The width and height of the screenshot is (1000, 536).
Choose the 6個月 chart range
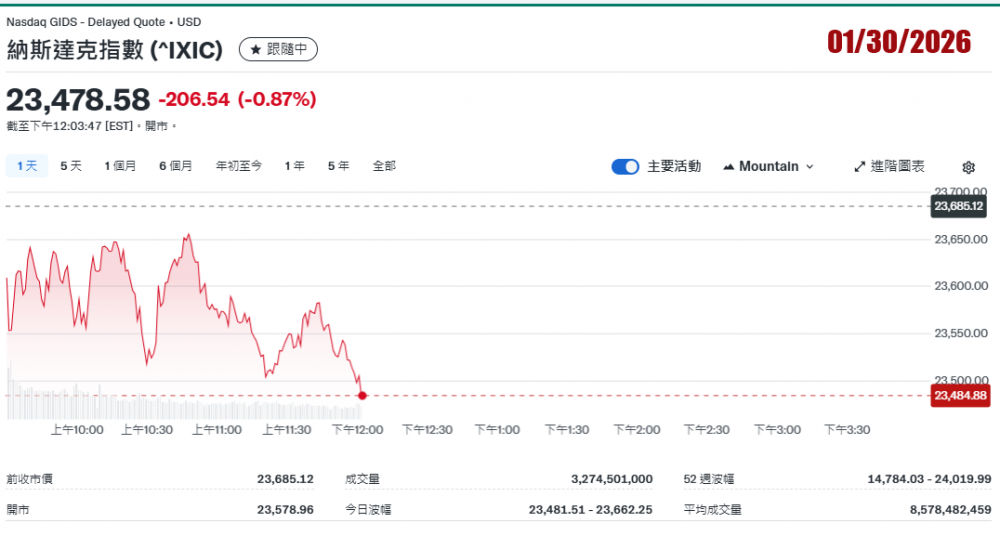click(x=175, y=166)
